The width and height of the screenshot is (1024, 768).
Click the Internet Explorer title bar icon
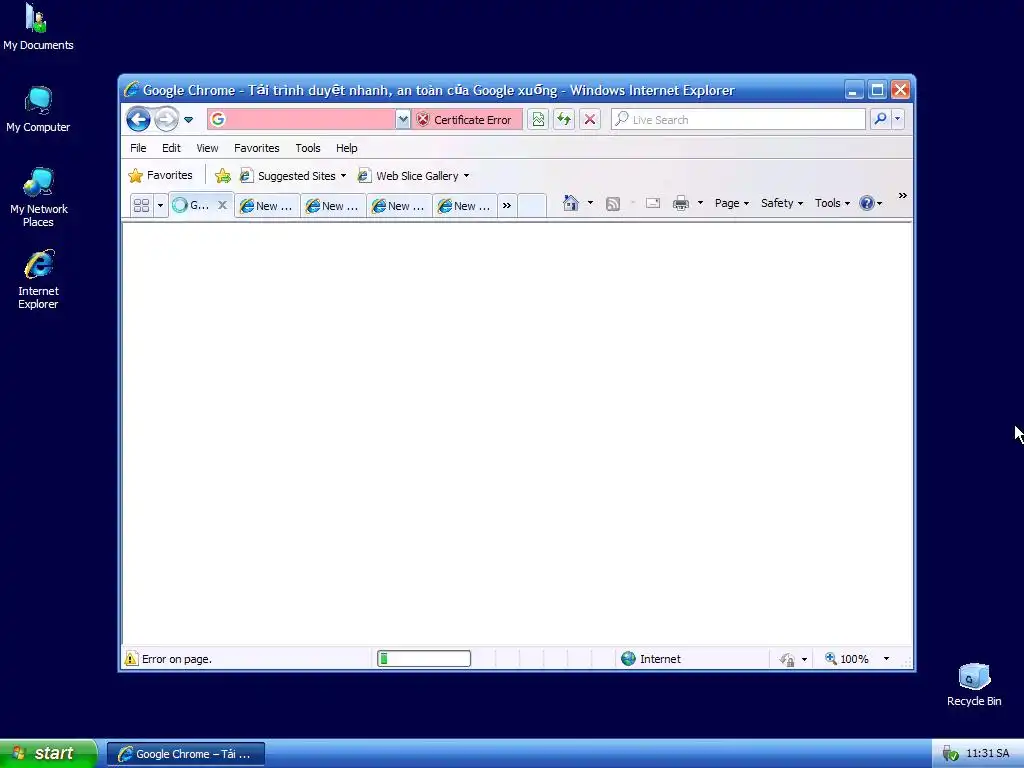[131, 89]
